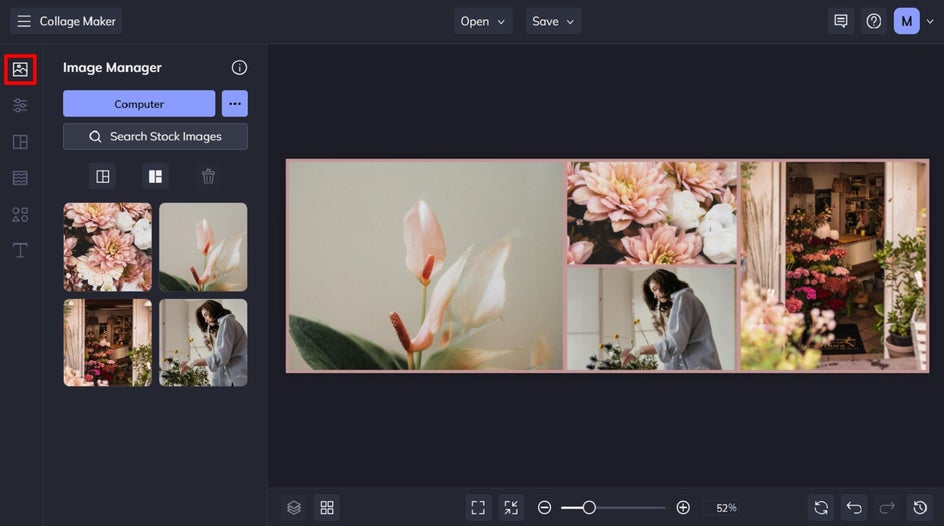Viewport: 944px width, 526px height.
Task: Open the Graphics shapes sidebar tab
Action: click(20, 214)
